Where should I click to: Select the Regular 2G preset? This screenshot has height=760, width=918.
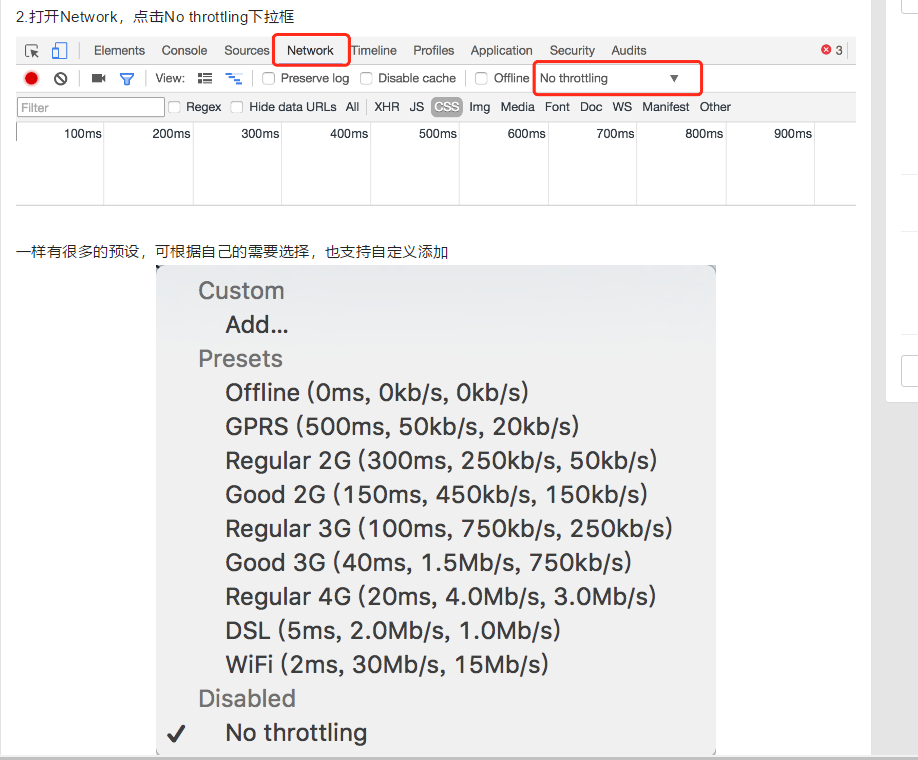tap(441, 460)
